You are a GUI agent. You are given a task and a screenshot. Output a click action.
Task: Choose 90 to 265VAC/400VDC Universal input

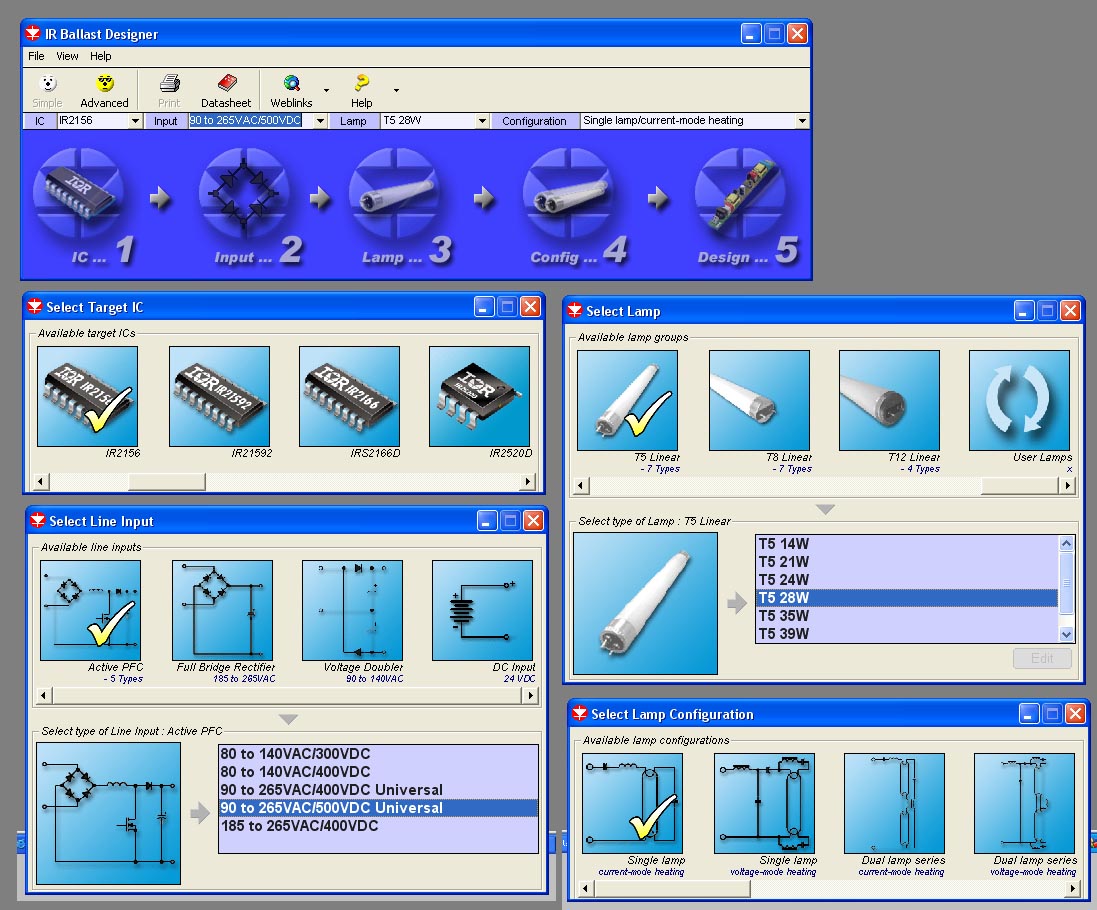pos(378,790)
